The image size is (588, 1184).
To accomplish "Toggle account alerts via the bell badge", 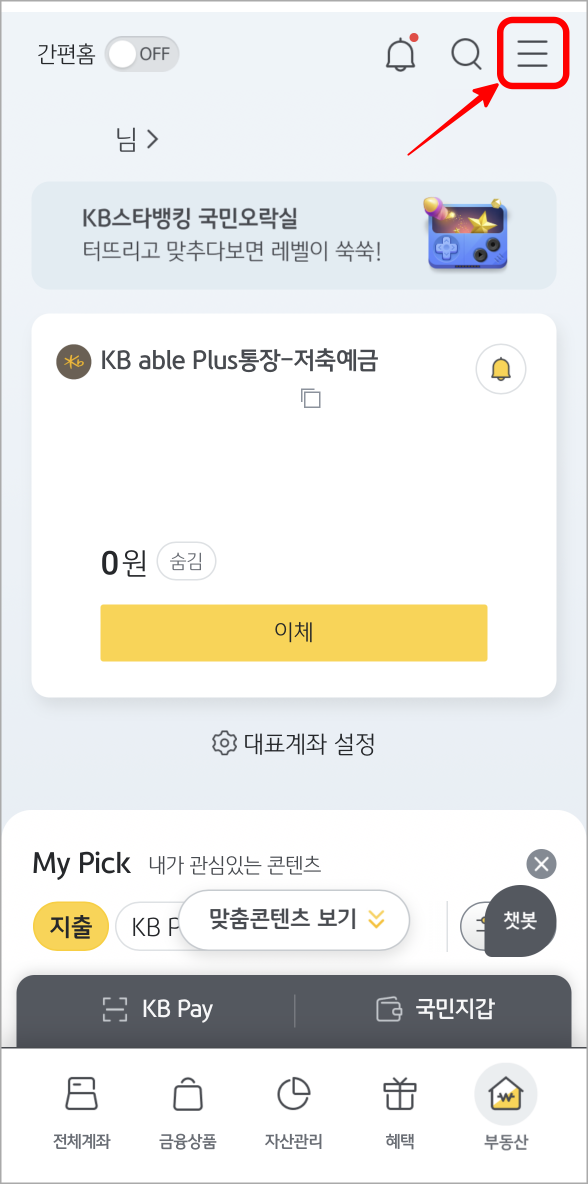I will pos(500,369).
